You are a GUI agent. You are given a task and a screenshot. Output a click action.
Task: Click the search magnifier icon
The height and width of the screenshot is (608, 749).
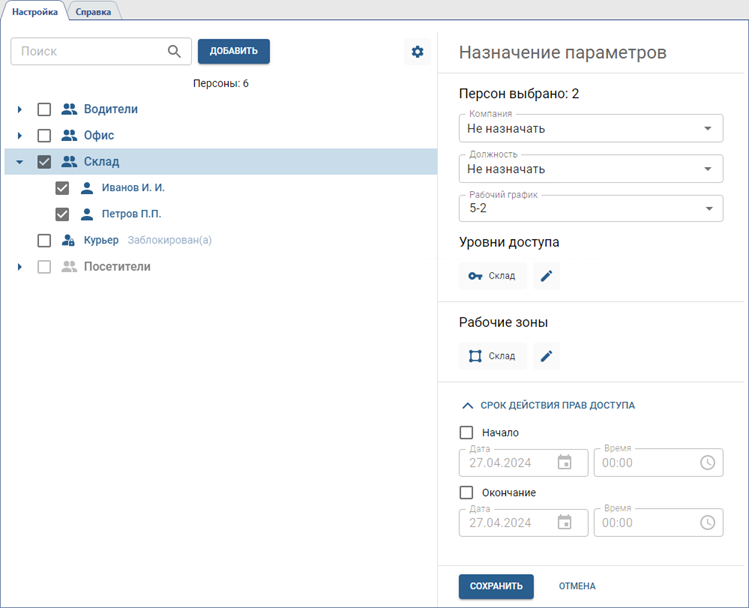pos(174,52)
